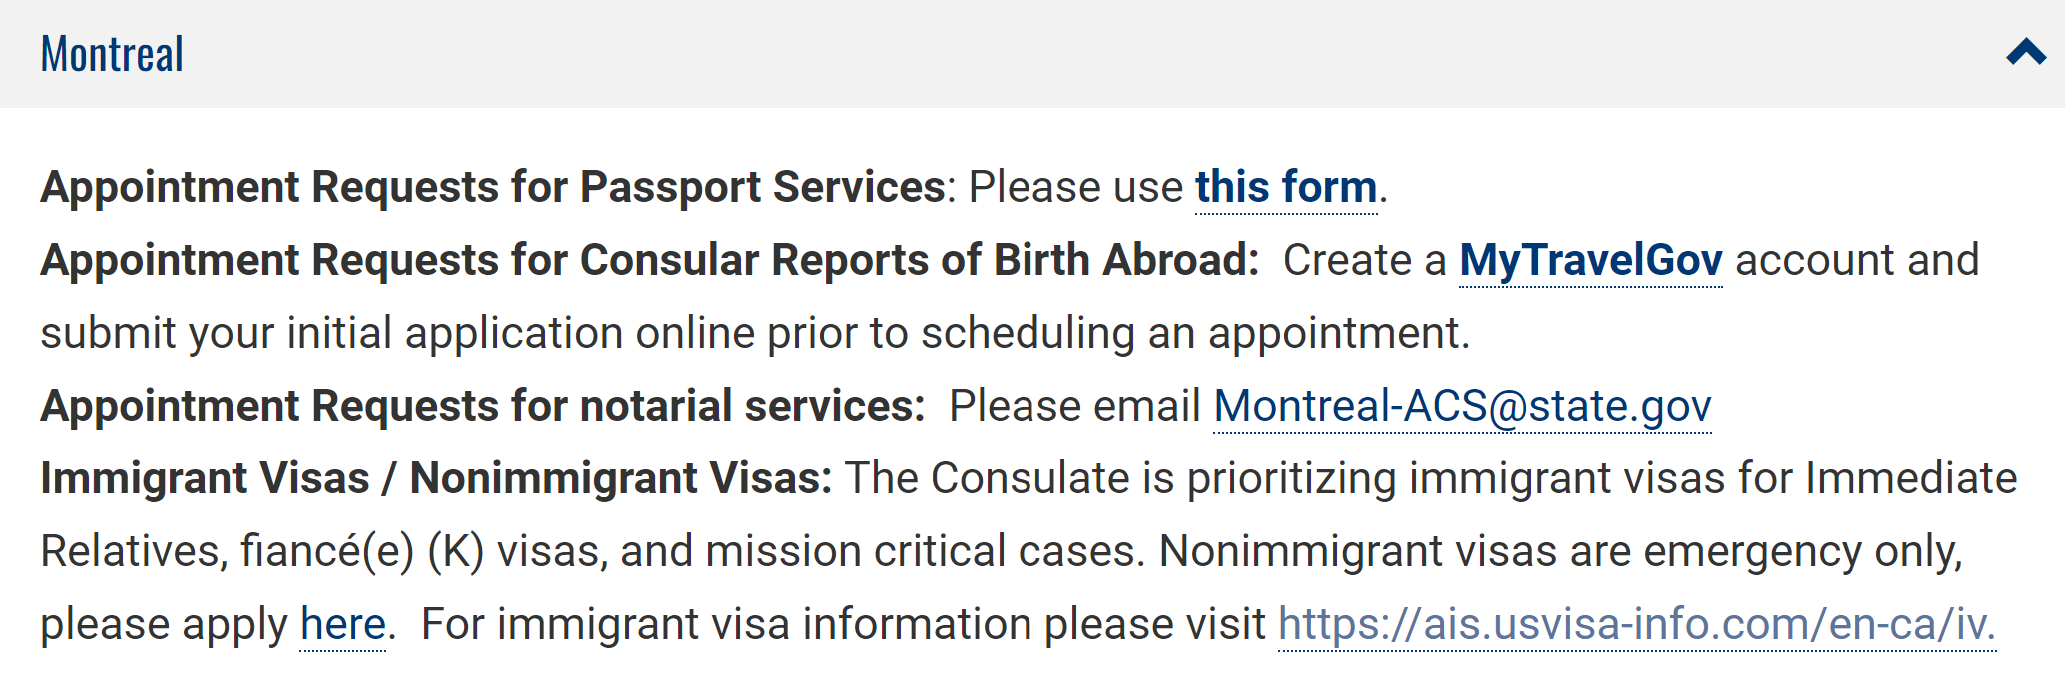This screenshot has height=695, width=2065.
Task: Click the Montreal accordion heading text
Action: pyautogui.click(x=112, y=54)
